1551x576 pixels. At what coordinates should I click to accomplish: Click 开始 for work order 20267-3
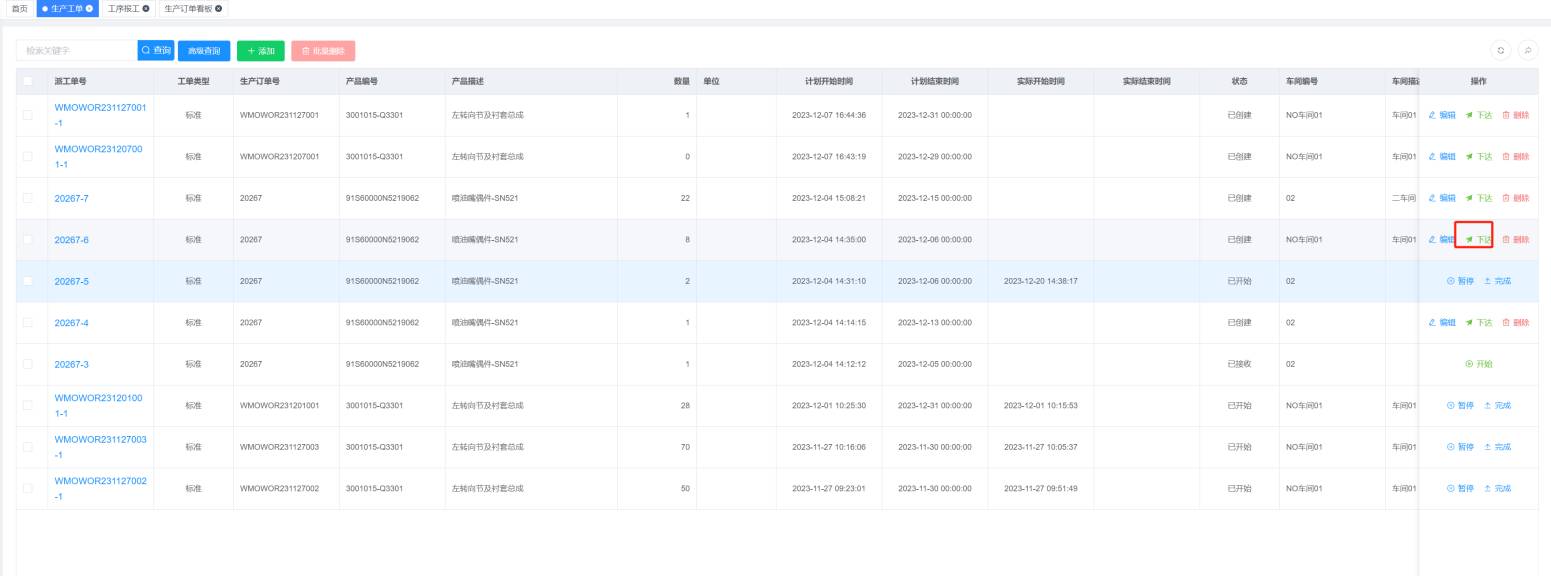point(1478,364)
